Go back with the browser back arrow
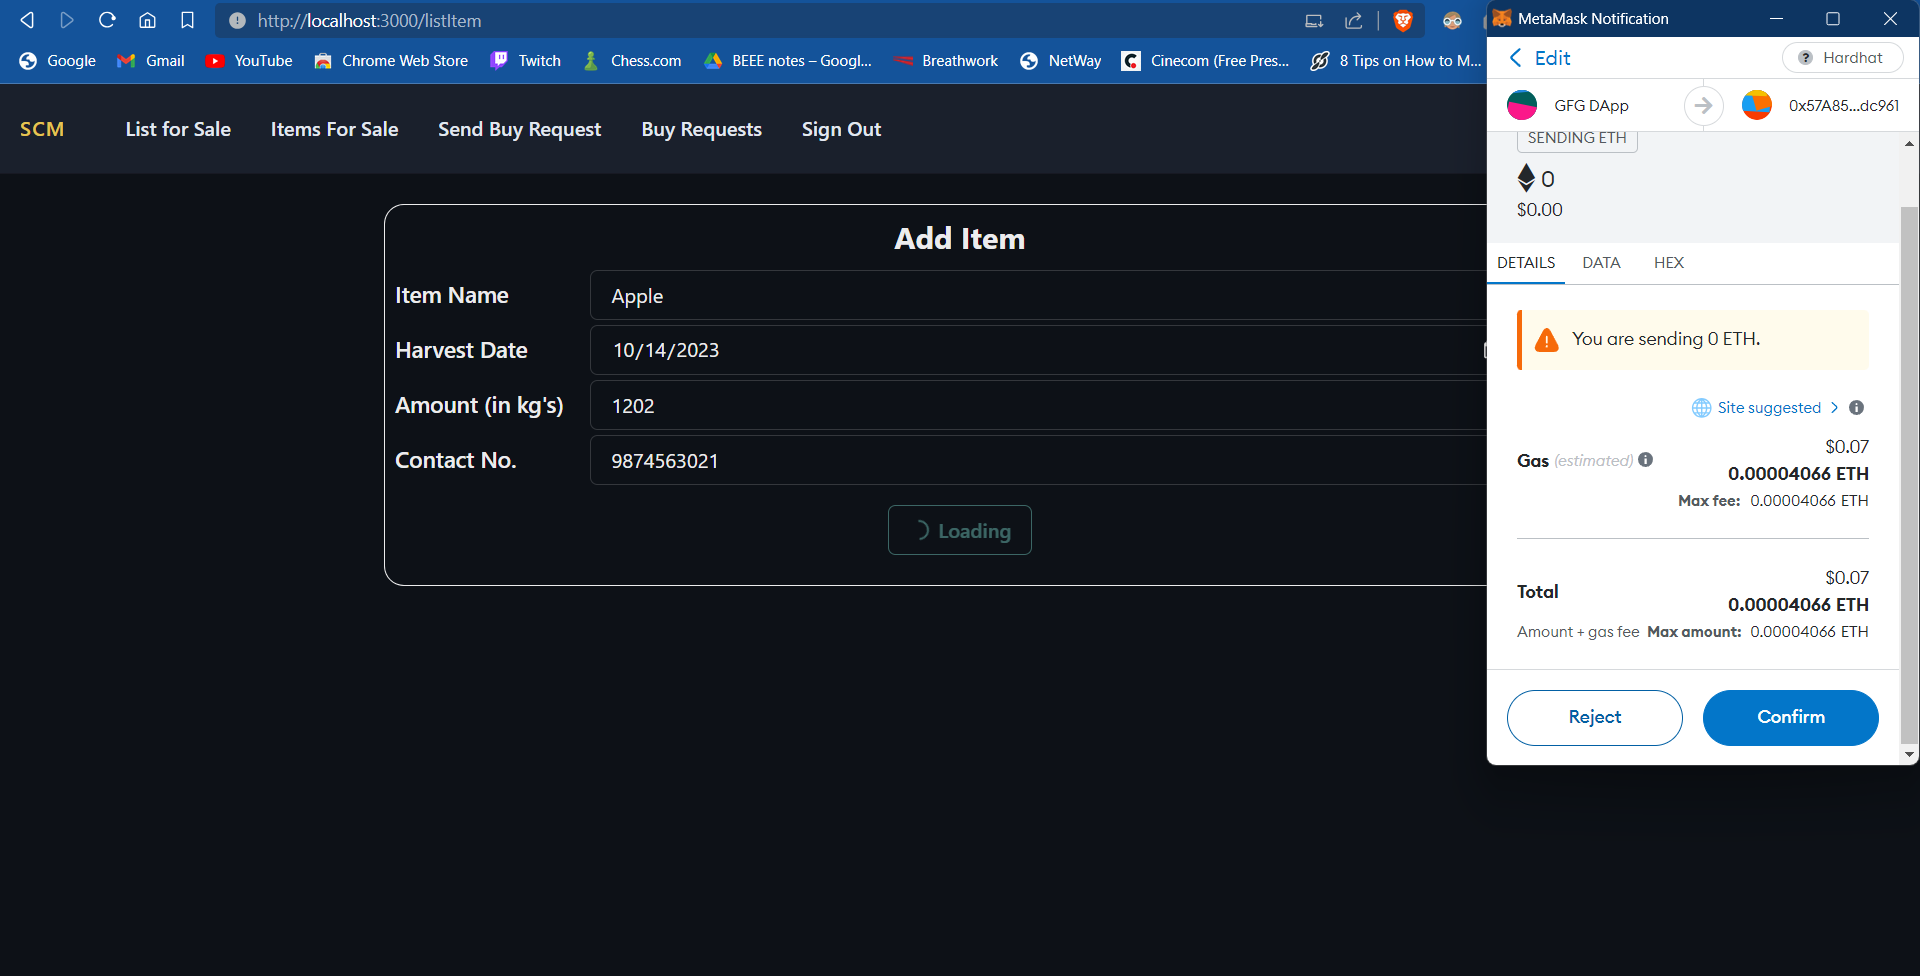Screen dimensions: 1920x976 (x=27, y=20)
